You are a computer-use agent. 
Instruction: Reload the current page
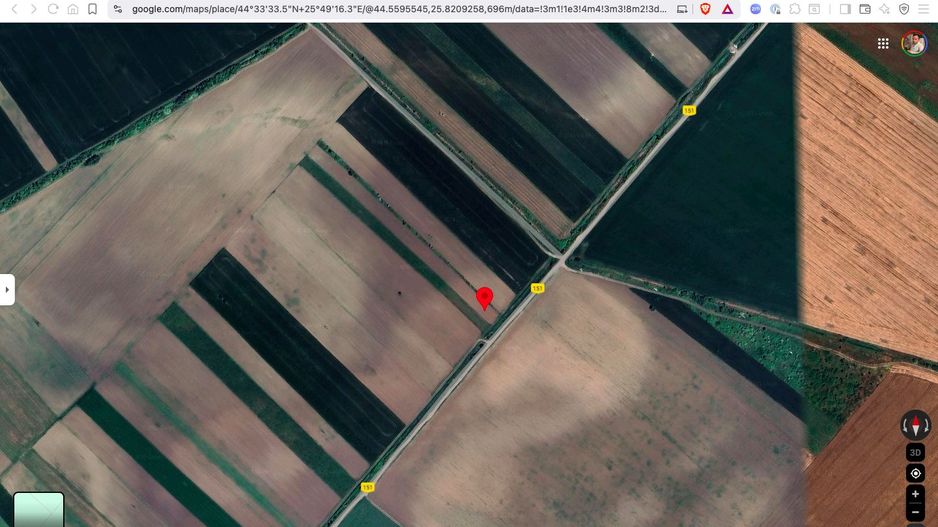(x=53, y=9)
